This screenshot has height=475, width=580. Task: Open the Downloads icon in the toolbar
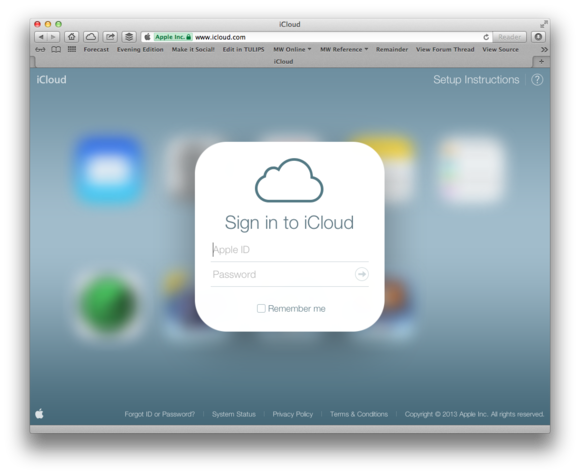[x=538, y=37]
